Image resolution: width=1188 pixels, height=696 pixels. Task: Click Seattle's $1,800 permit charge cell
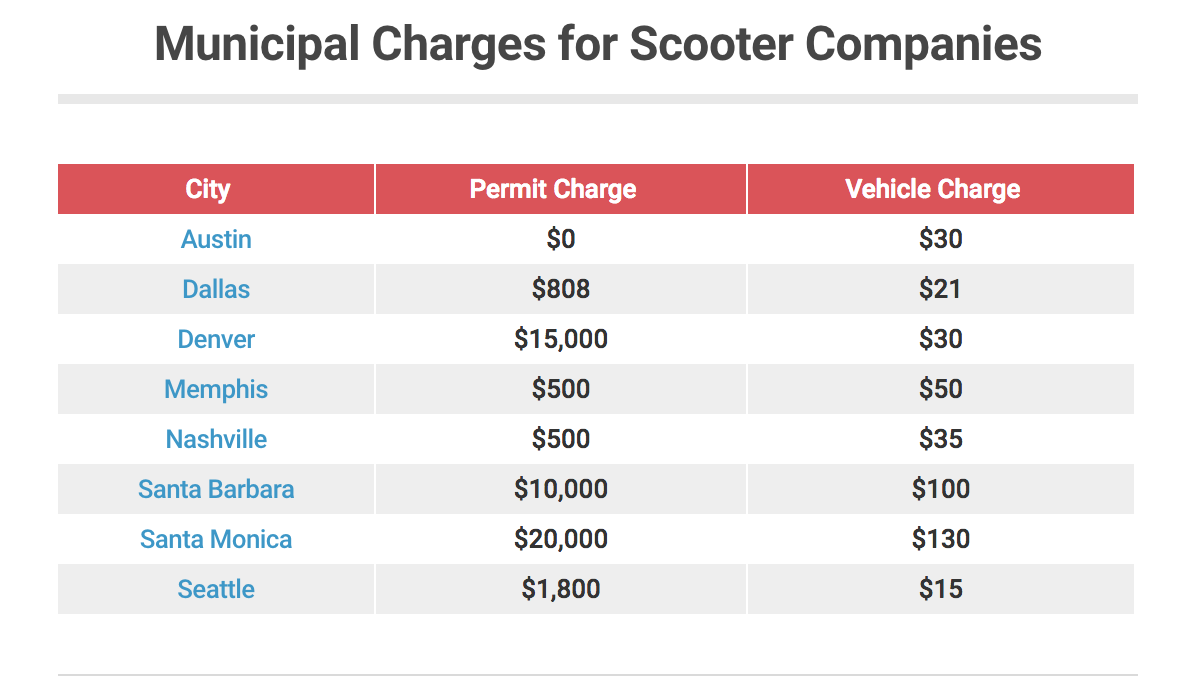click(x=561, y=590)
